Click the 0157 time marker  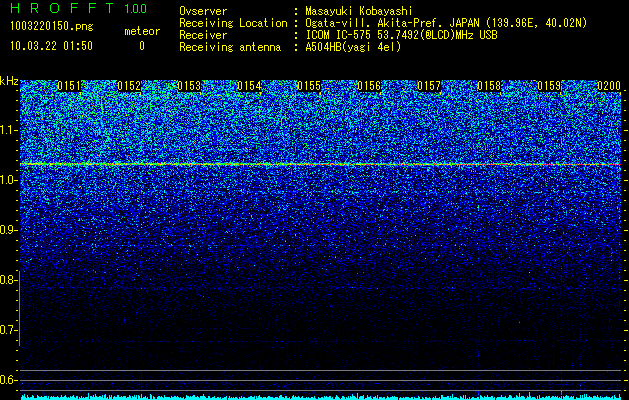[x=429, y=86]
